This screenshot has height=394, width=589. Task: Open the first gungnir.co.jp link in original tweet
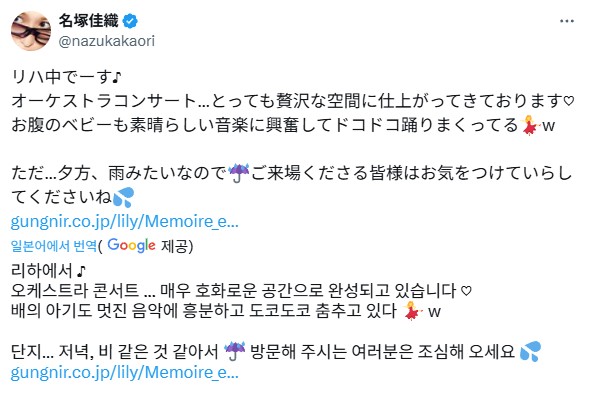pos(124,222)
